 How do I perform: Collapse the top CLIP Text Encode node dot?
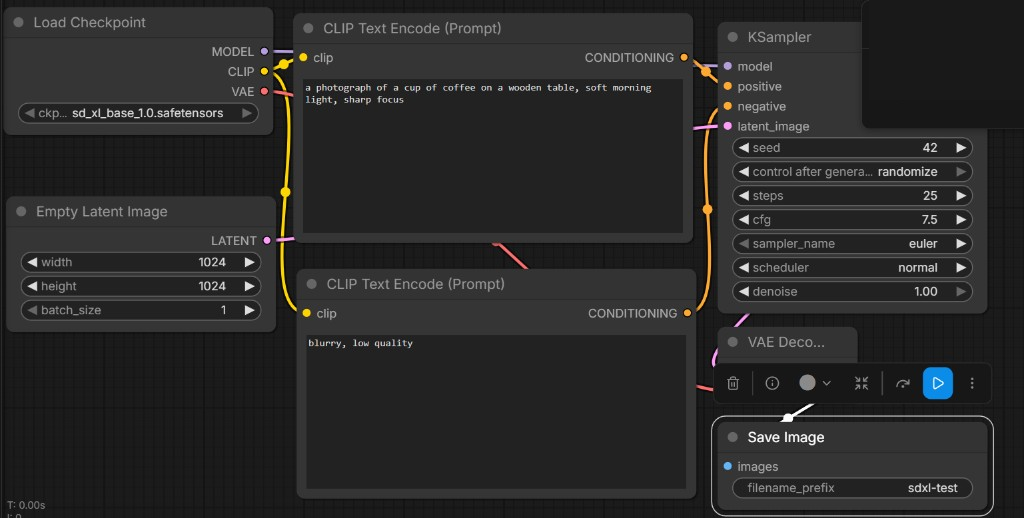pos(308,28)
